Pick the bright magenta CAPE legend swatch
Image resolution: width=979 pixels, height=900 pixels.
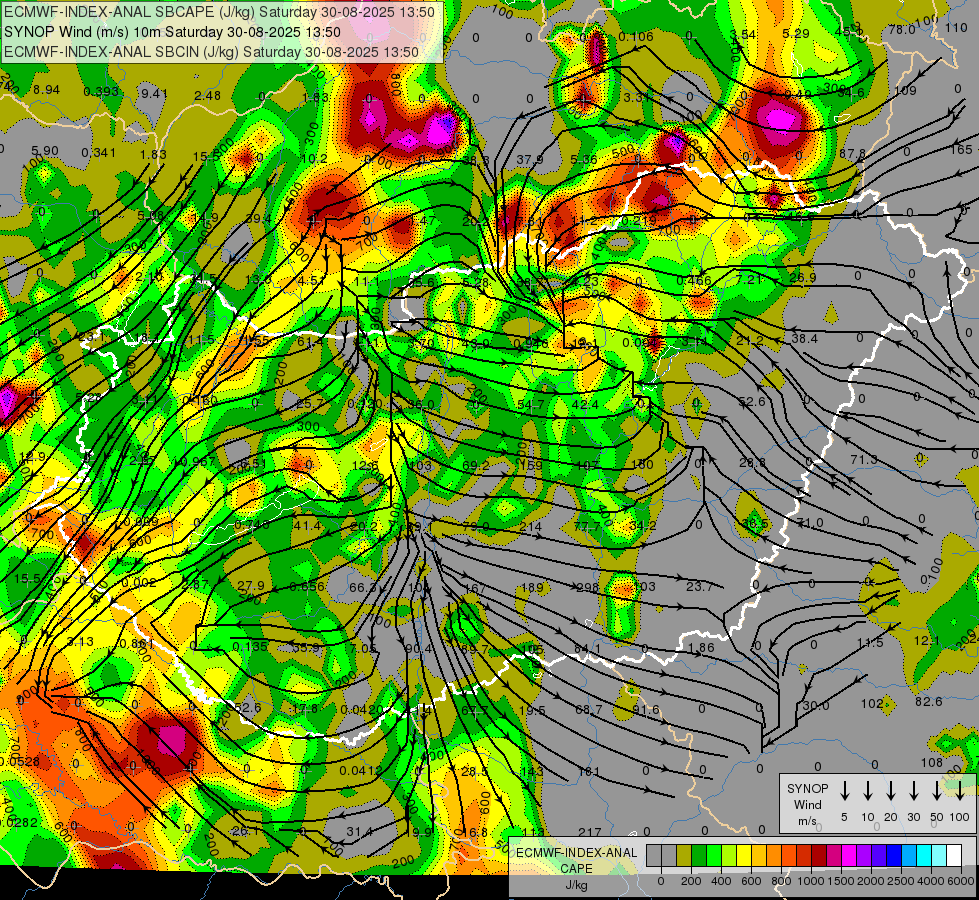point(849,855)
